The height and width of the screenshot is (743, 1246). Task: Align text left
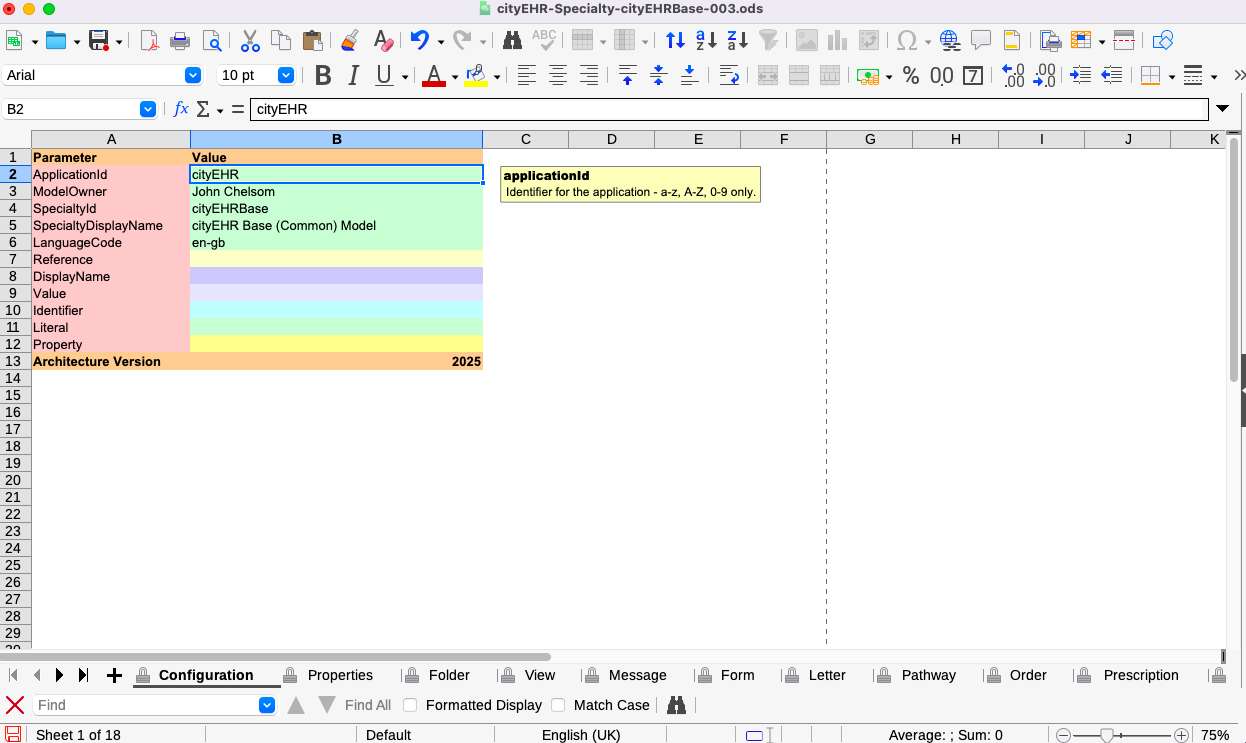tap(527, 75)
